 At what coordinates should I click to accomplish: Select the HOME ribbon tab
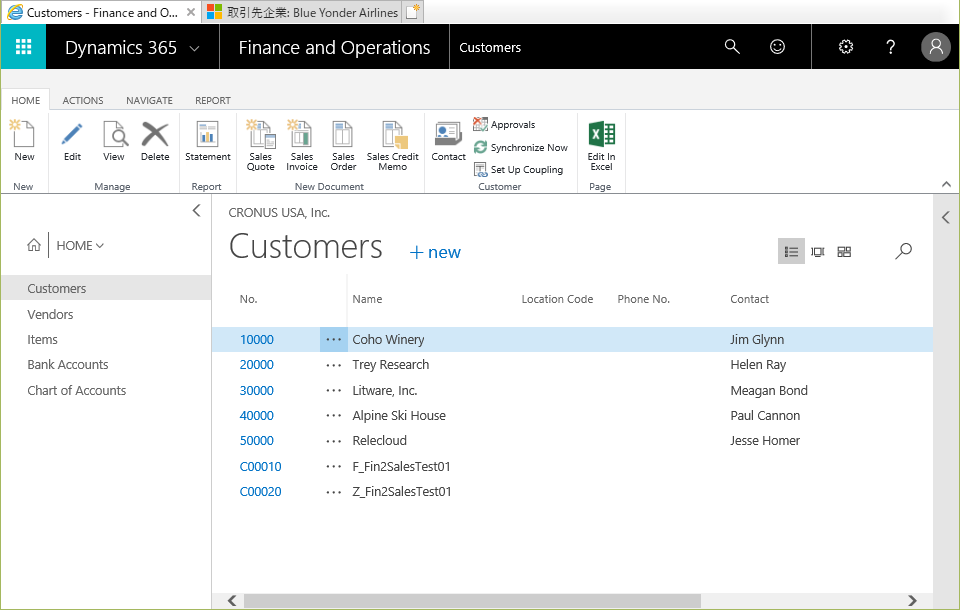coord(26,100)
